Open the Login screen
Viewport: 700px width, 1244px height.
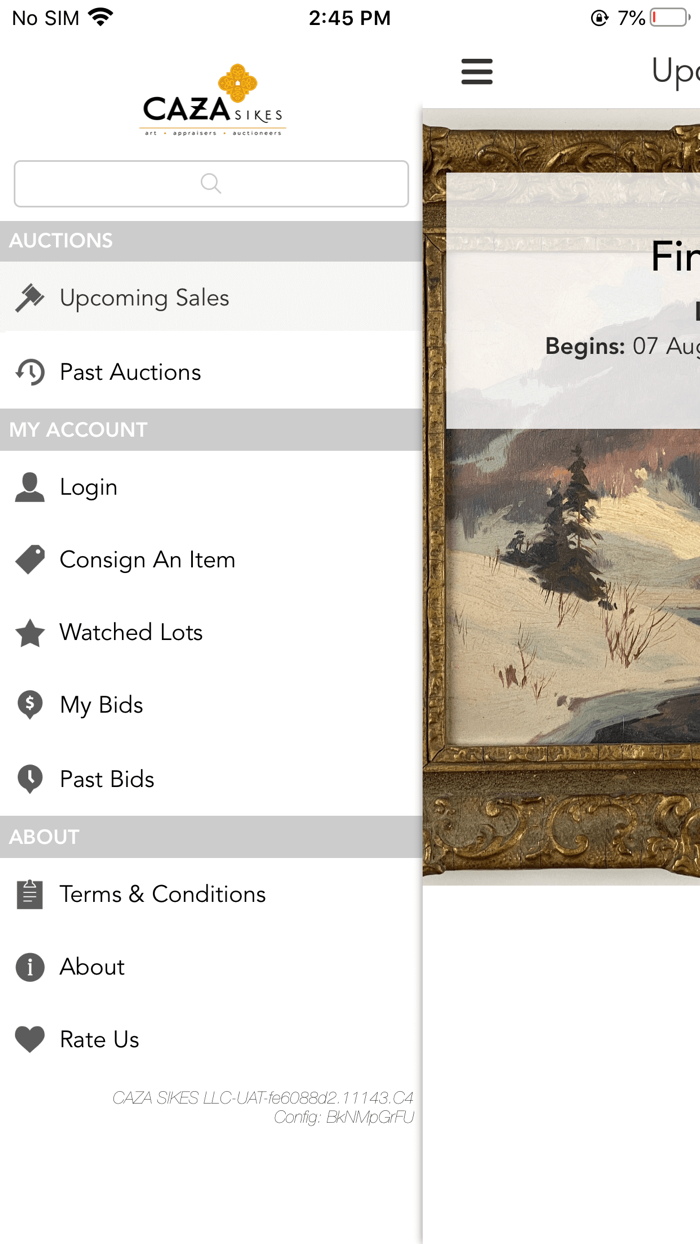(x=90, y=487)
